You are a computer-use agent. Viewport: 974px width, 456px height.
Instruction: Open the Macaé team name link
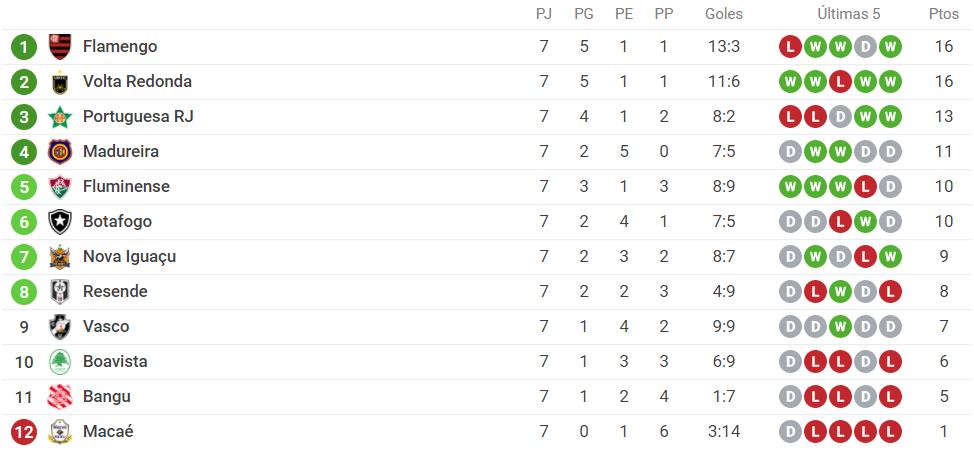point(108,432)
